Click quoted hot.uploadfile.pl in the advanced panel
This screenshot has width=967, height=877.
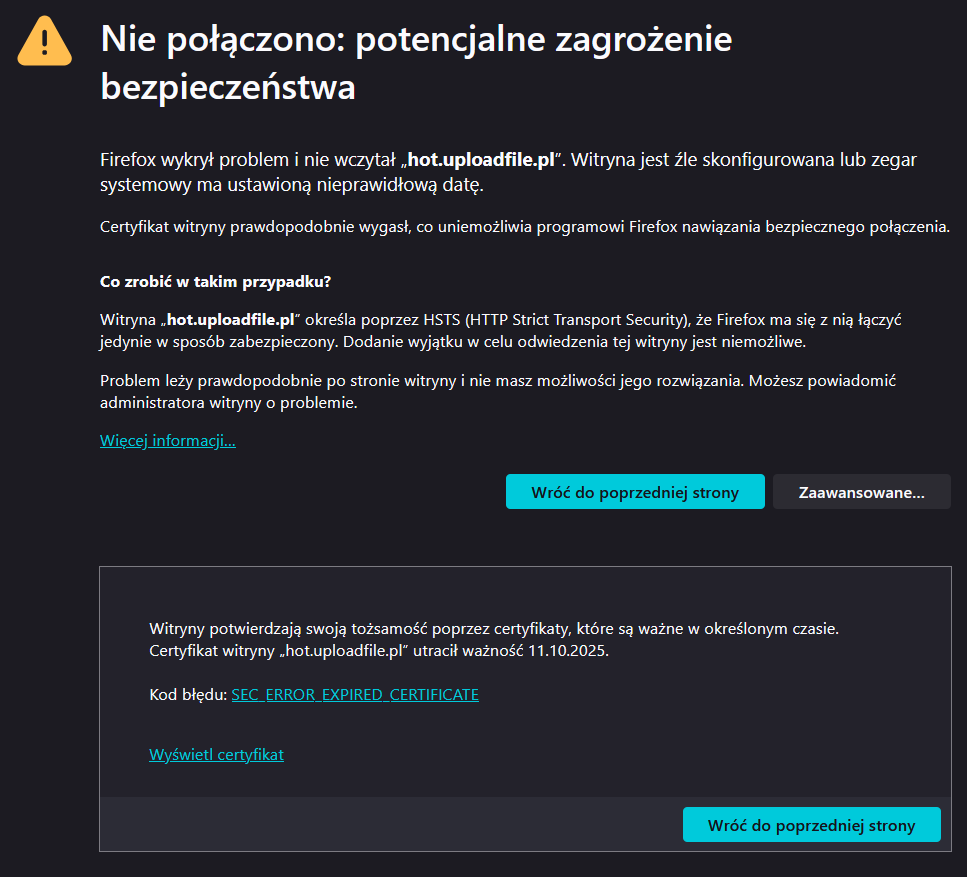344,650
